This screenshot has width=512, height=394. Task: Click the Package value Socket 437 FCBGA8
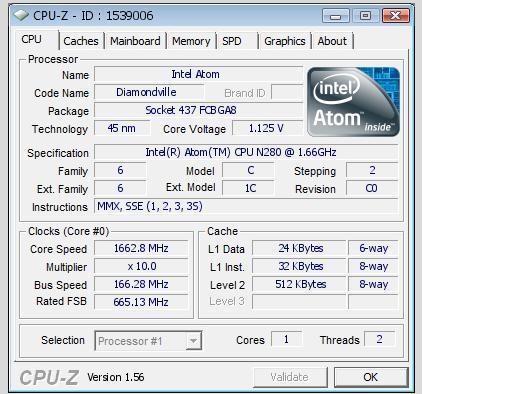point(198,110)
